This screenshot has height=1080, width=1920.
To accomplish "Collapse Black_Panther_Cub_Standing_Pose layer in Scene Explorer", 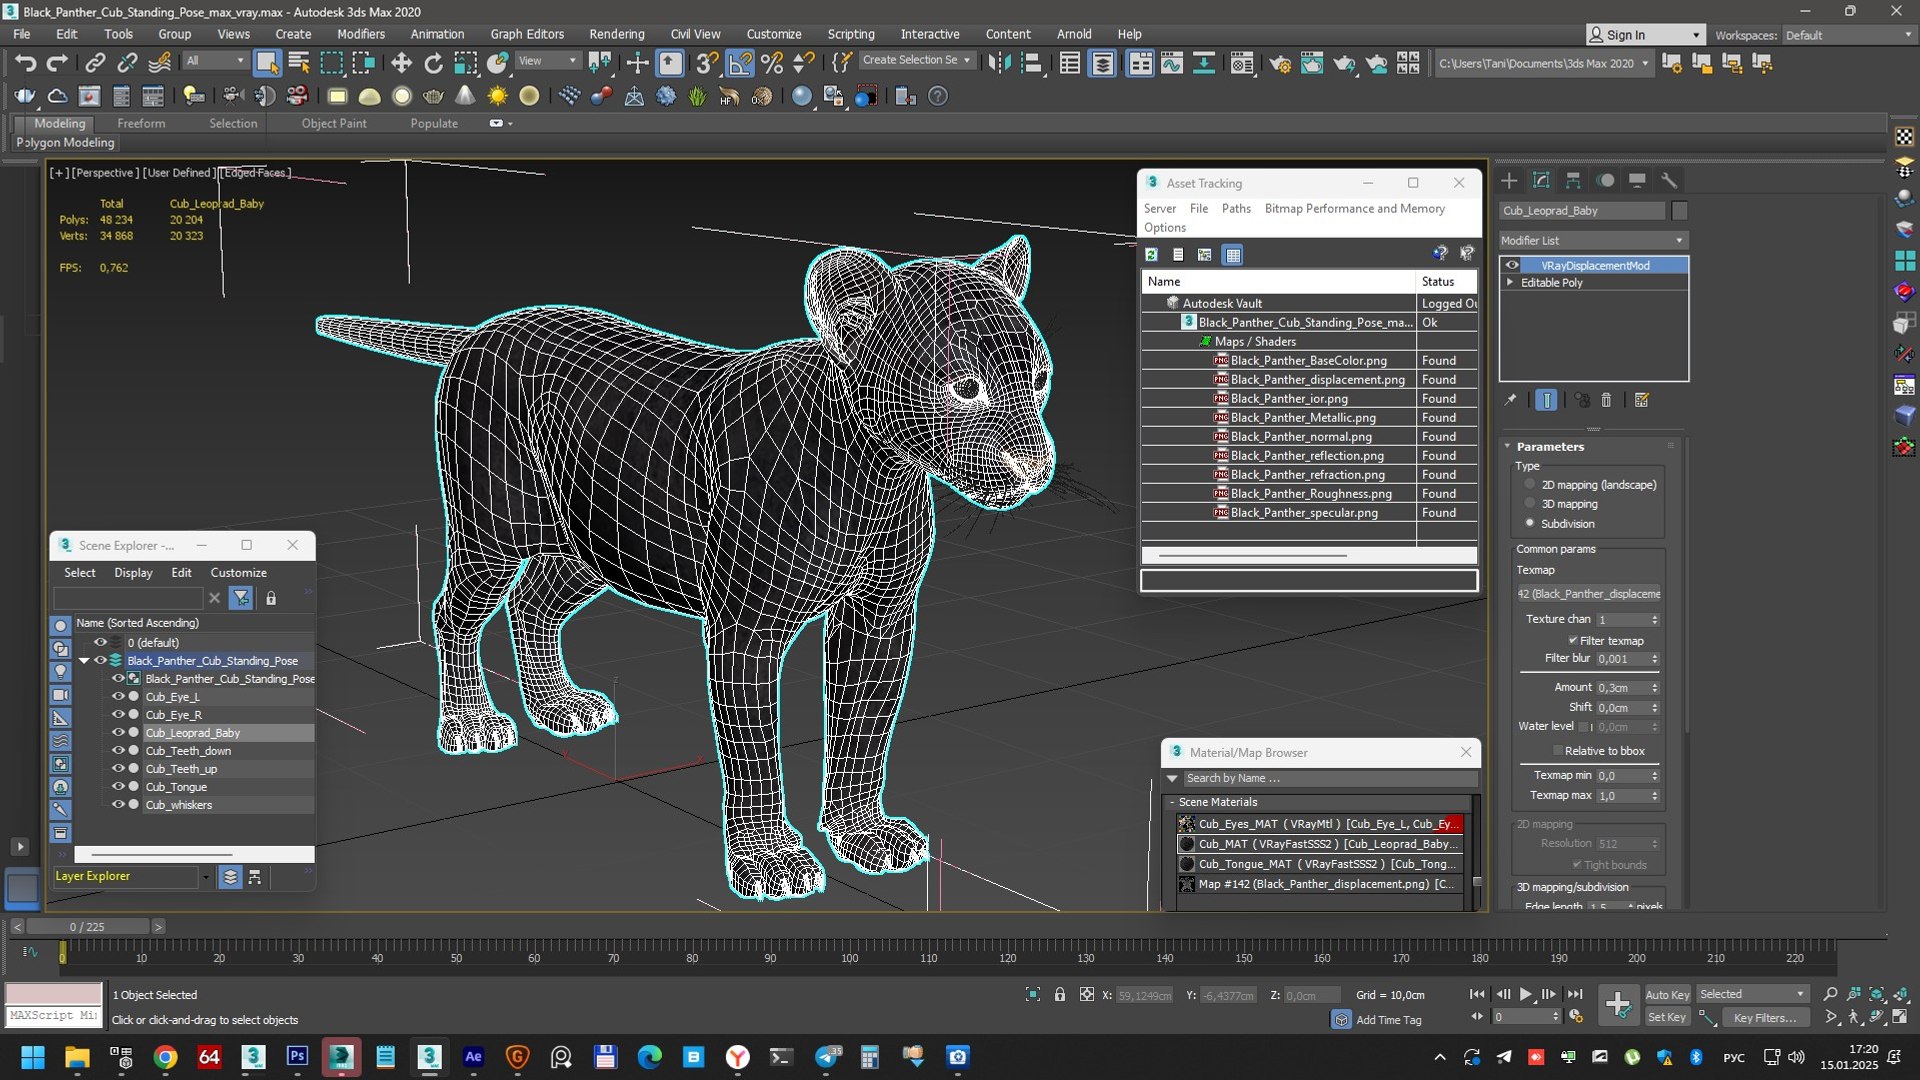I will (x=84, y=661).
